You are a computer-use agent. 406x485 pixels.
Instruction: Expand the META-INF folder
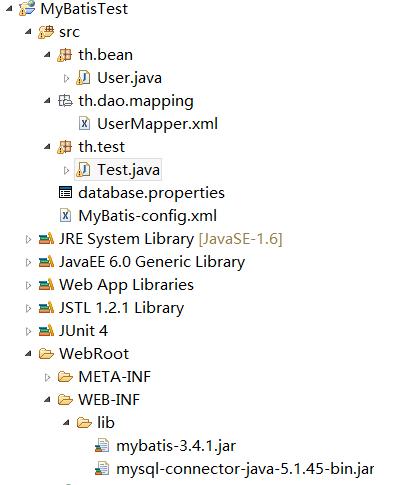pyautogui.click(x=47, y=377)
